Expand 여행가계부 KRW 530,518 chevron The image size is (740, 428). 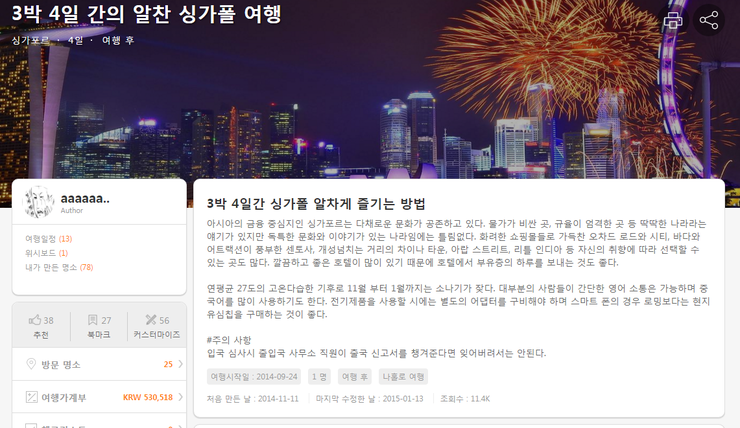click(180, 397)
